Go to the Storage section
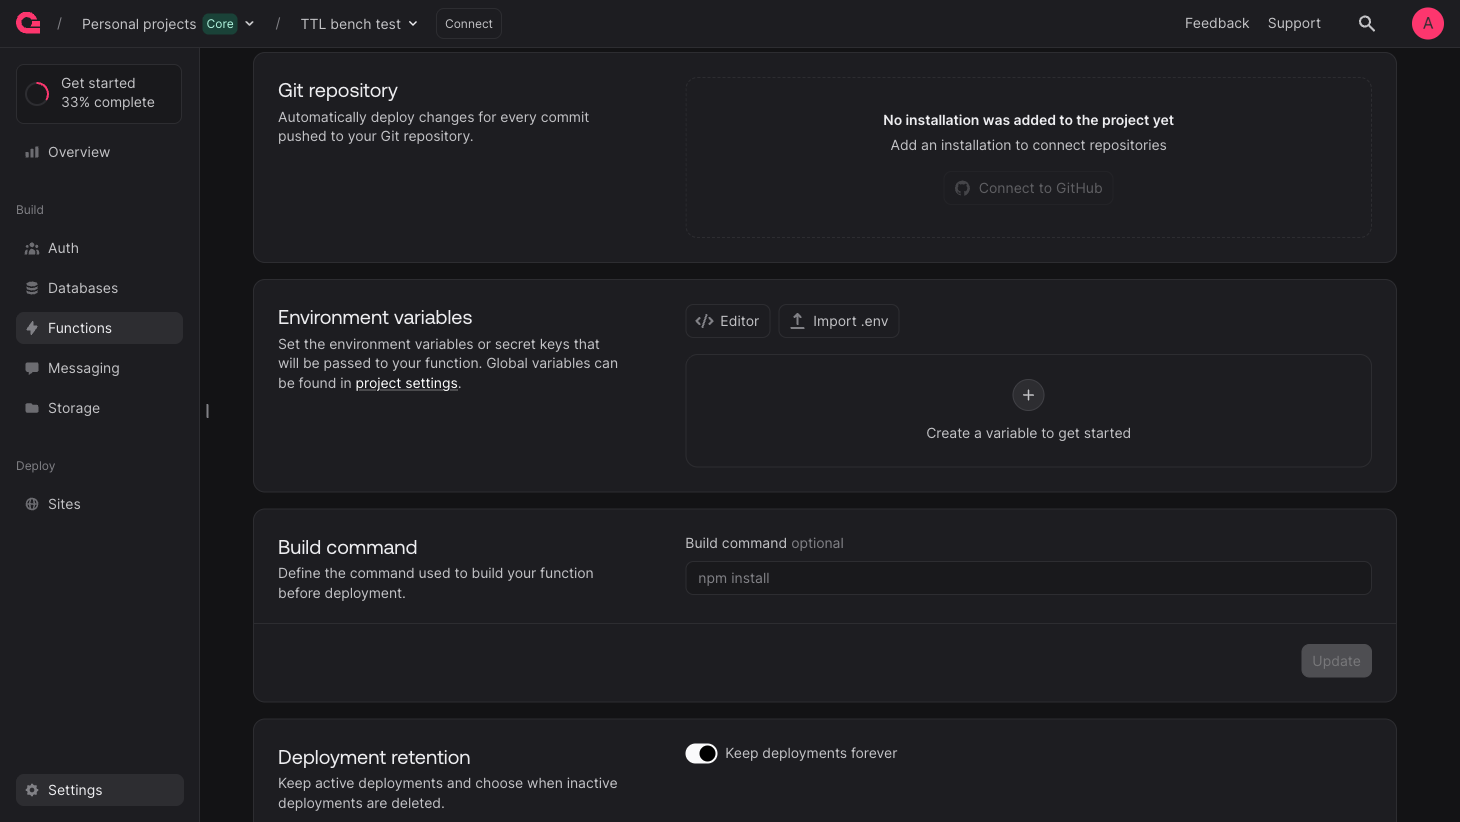The width and height of the screenshot is (1460, 822). 73,408
